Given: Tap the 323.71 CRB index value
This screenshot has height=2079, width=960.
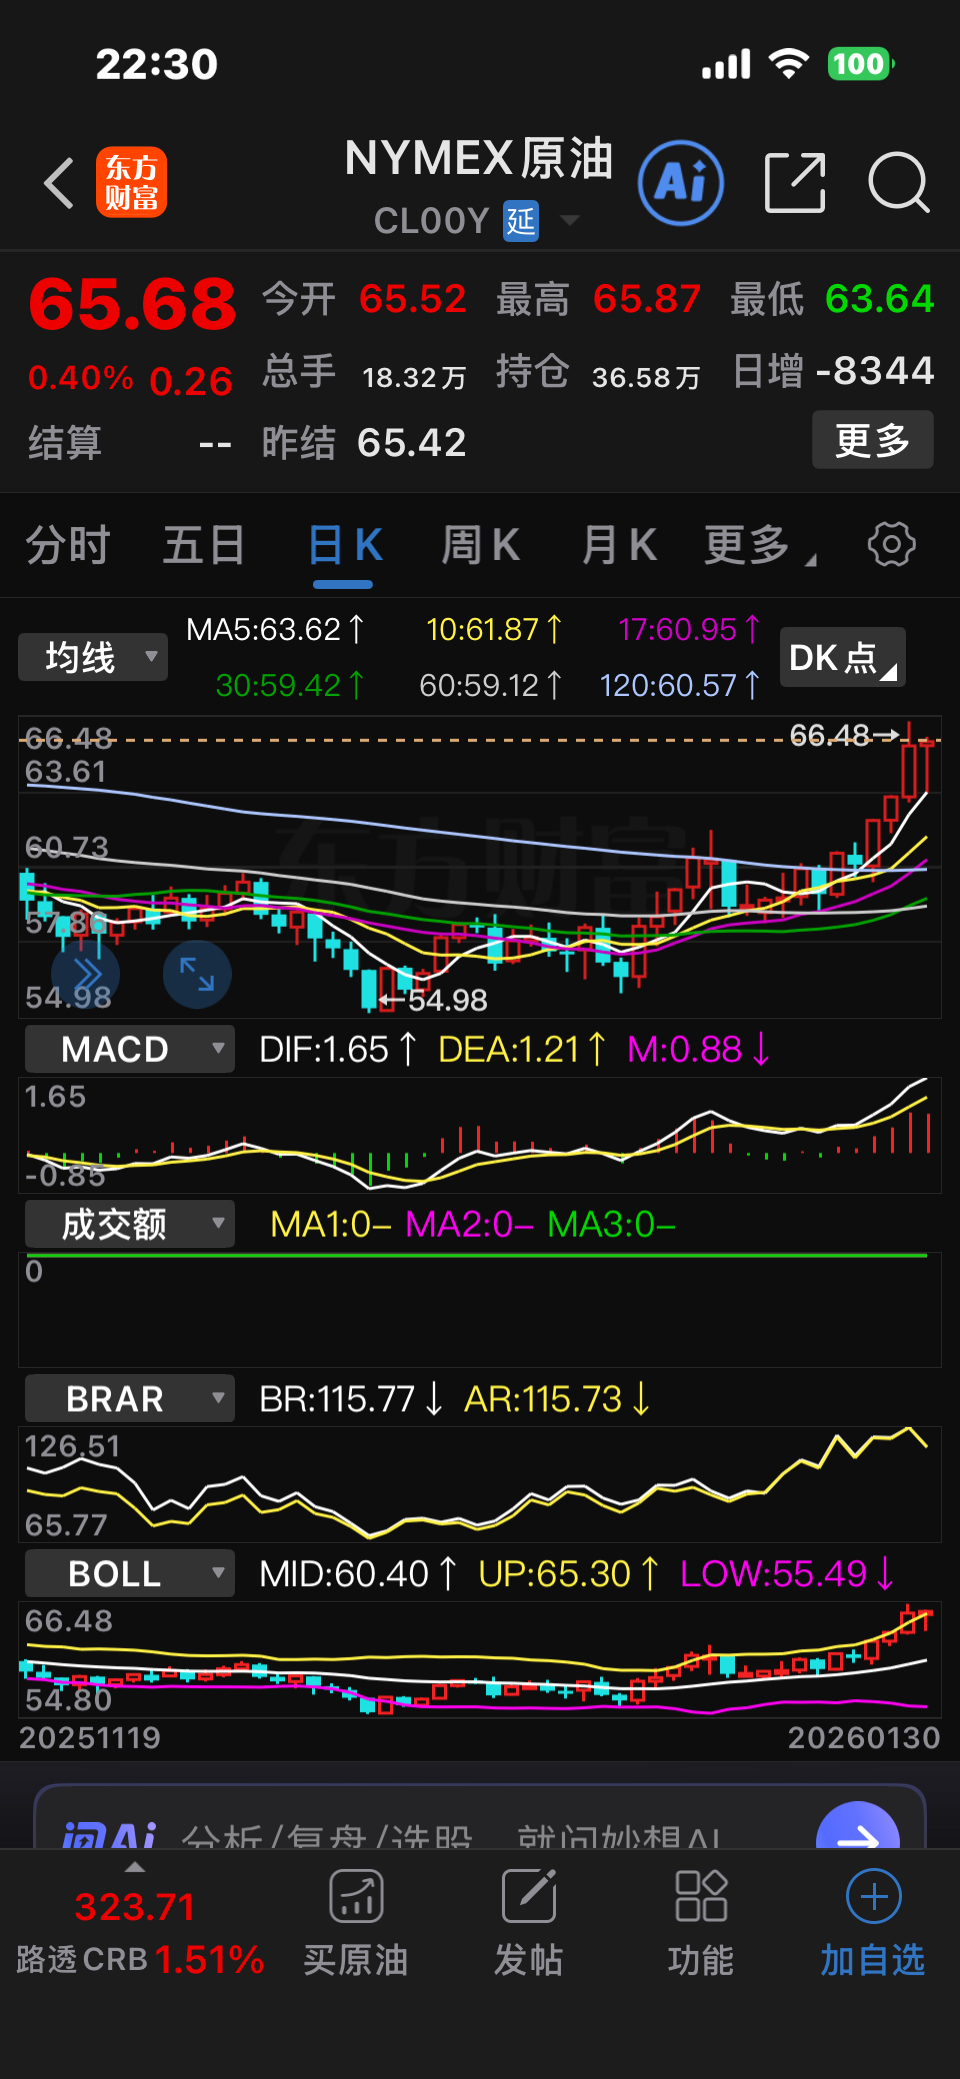Looking at the screenshot, I should [x=134, y=1907].
